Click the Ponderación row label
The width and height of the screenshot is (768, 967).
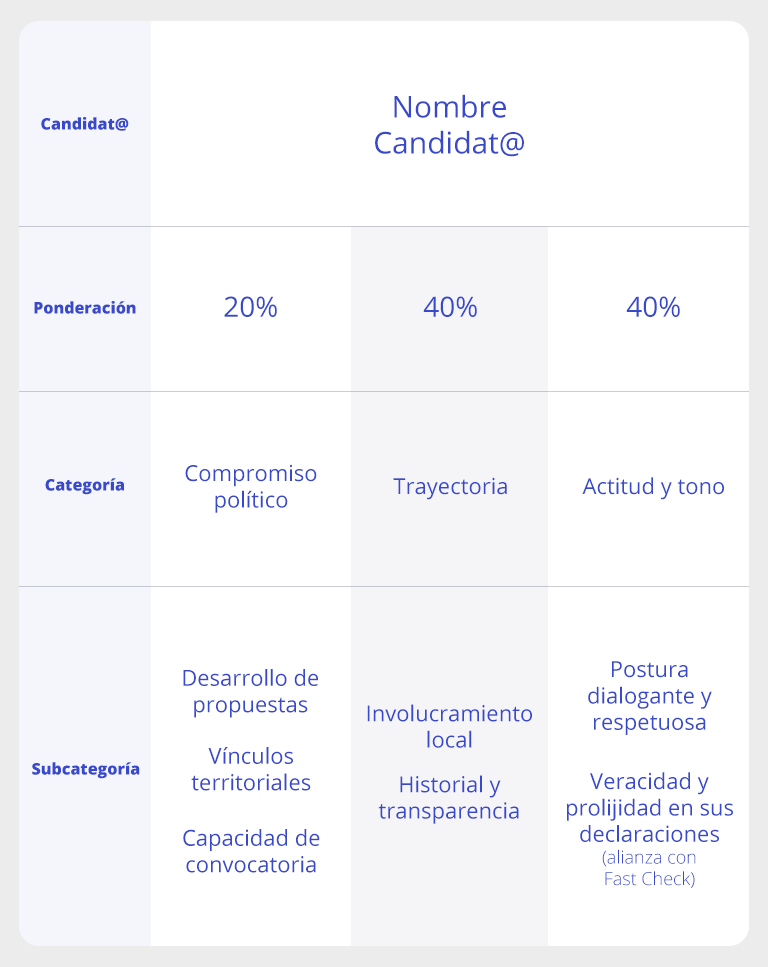(85, 308)
